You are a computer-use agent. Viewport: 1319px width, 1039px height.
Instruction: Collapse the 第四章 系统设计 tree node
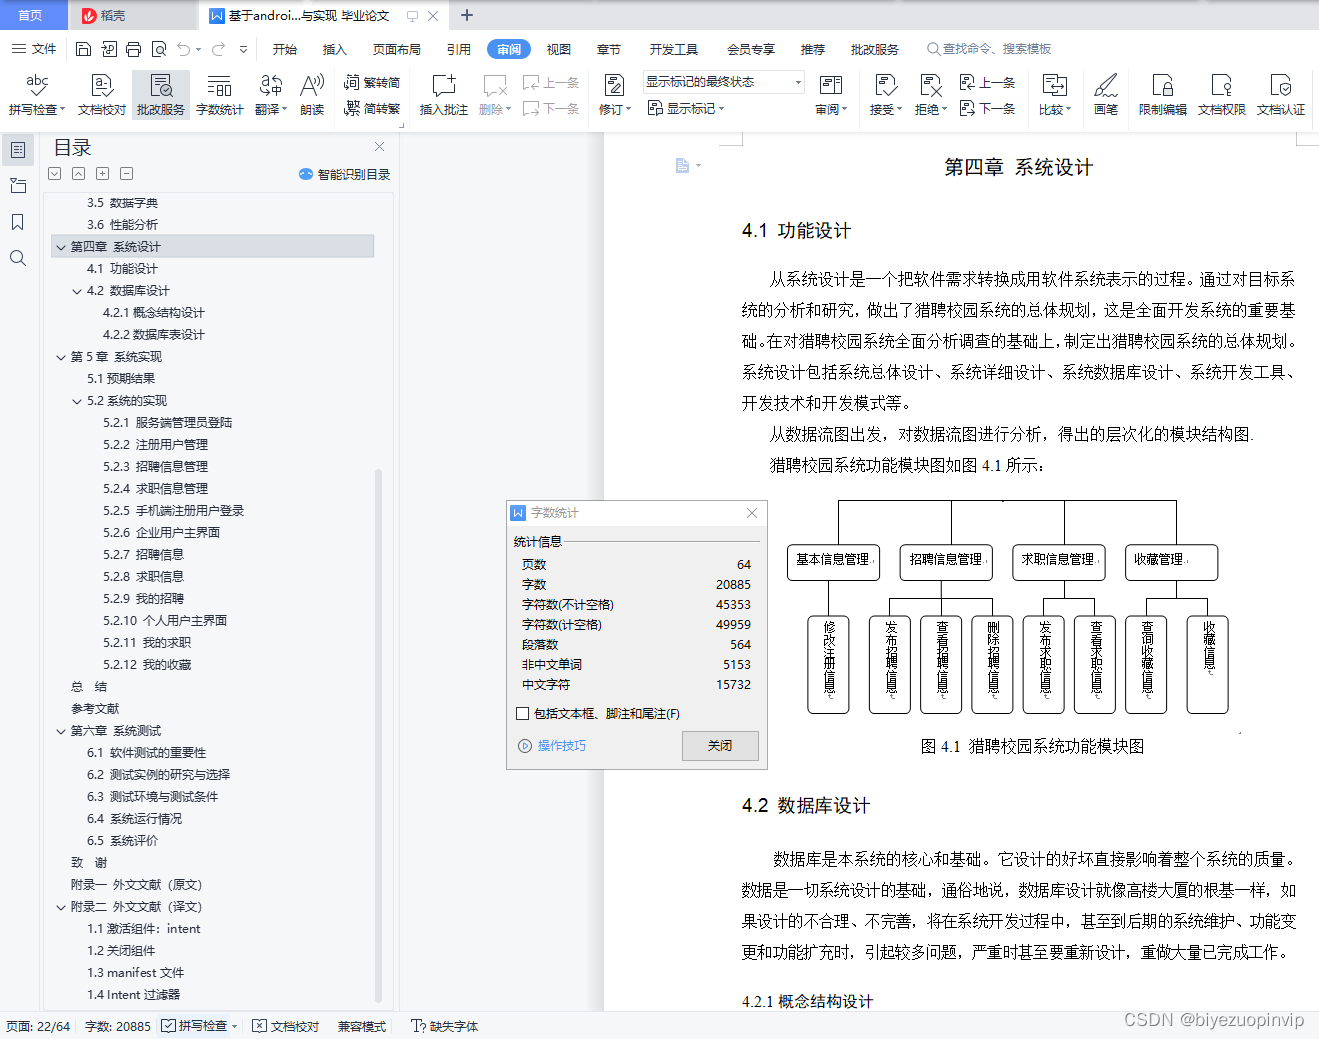click(x=61, y=247)
